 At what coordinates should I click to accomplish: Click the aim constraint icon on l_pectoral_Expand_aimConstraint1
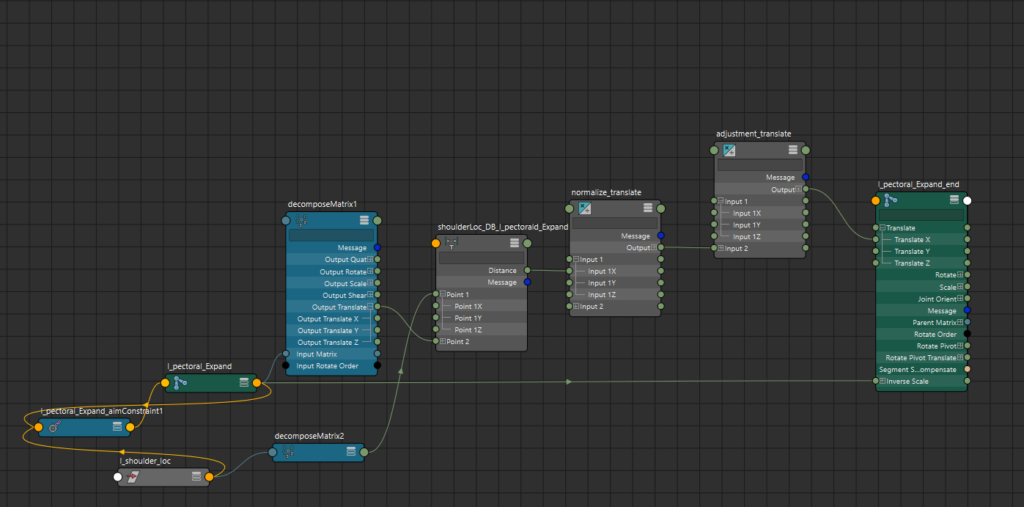pyautogui.click(x=55, y=427)
